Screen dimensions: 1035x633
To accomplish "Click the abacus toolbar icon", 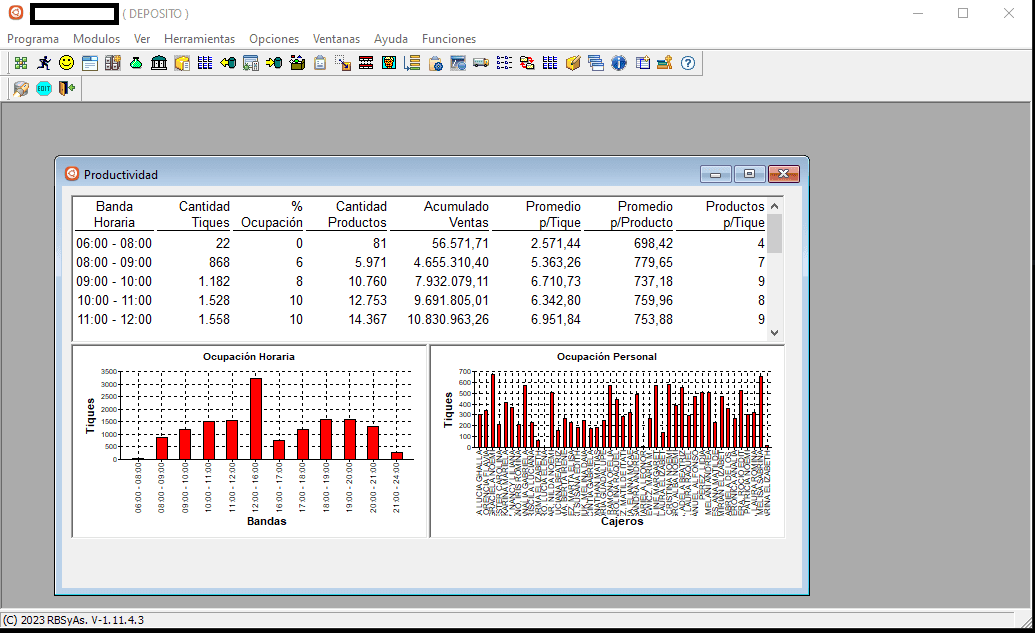I will pos(366,63).
